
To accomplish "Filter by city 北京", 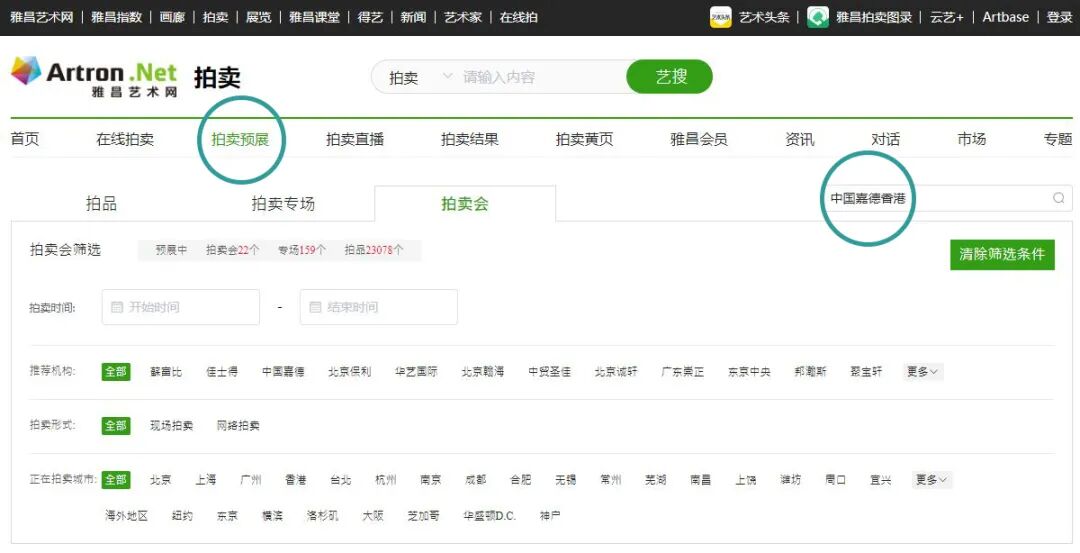I will [x=160, y=479].
